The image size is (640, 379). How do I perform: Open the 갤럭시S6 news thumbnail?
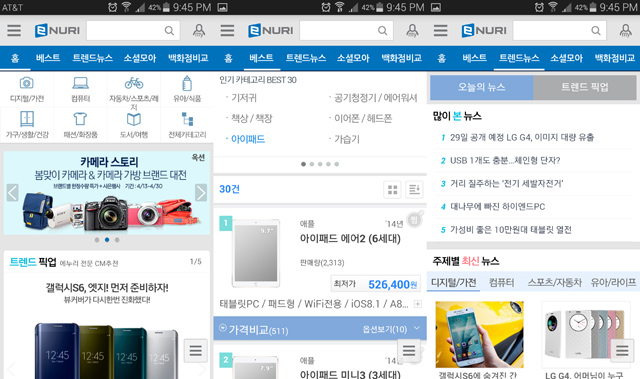tap(480, 335)
